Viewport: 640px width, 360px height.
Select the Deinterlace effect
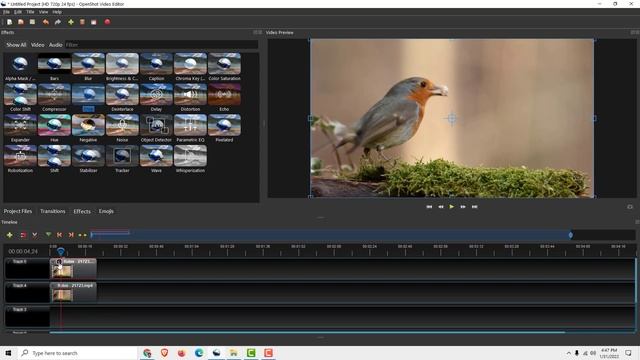click(122, 98)
